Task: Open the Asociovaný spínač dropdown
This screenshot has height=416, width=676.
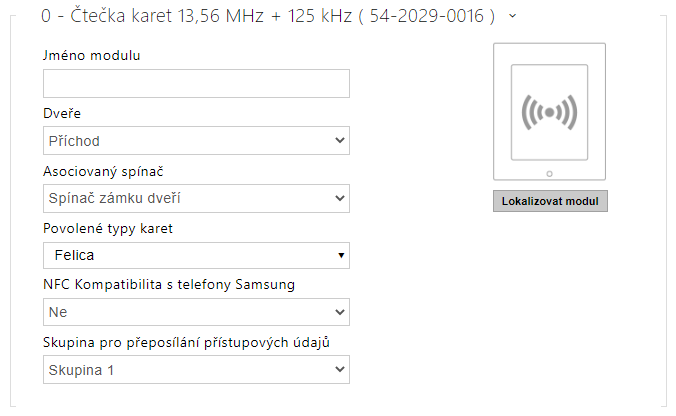Action: tap(196, 198)
